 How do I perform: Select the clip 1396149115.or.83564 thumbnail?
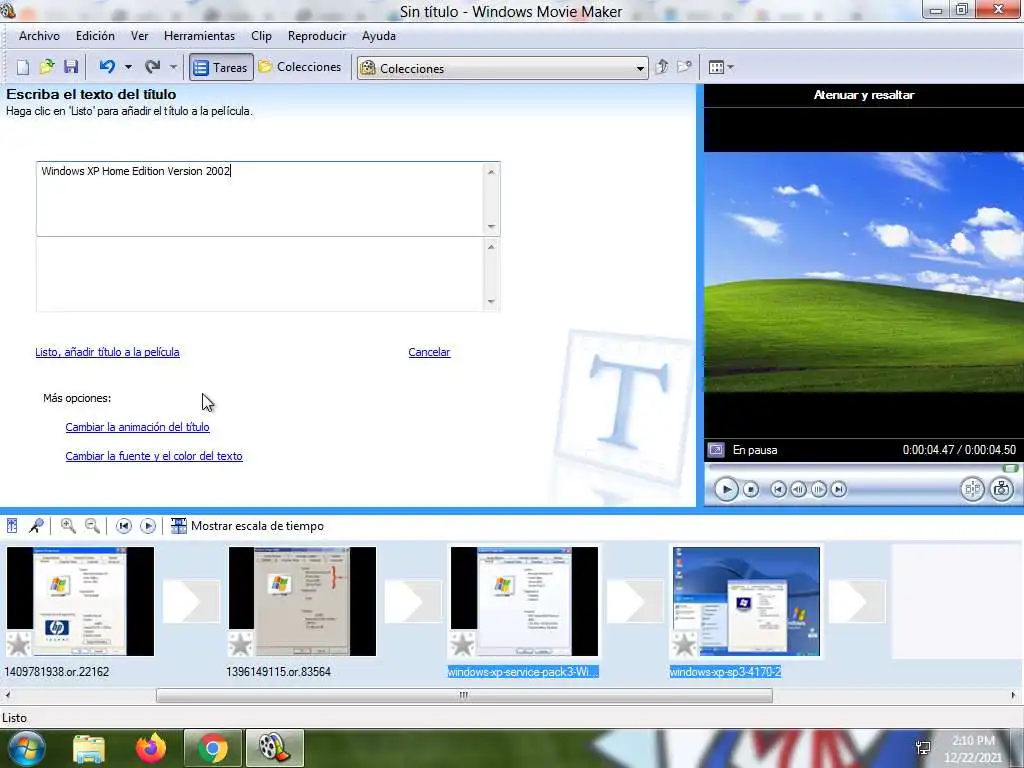click(302, 601)
